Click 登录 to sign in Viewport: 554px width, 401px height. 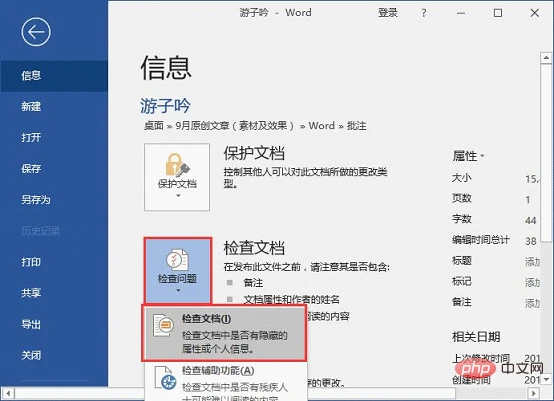point(388,13)
